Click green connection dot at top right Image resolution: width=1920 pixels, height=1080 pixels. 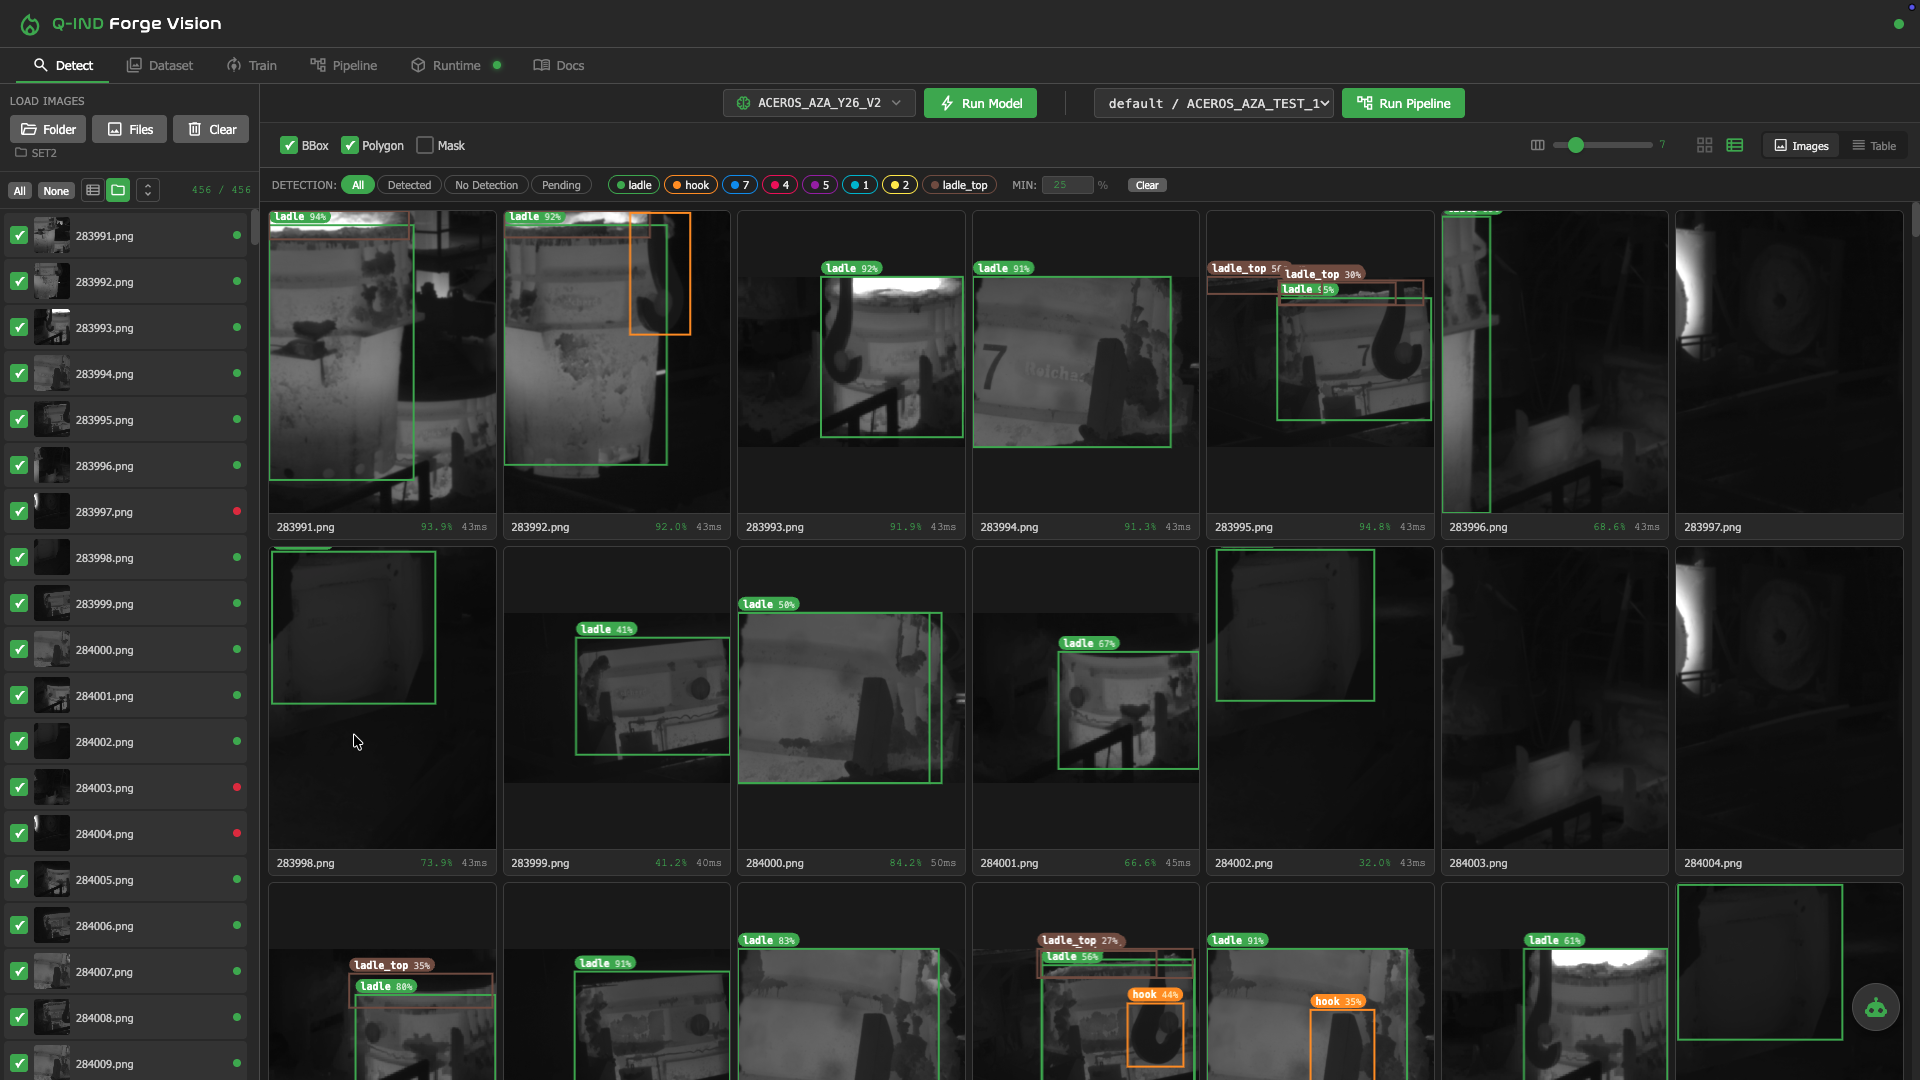(x=1899, y=24)
